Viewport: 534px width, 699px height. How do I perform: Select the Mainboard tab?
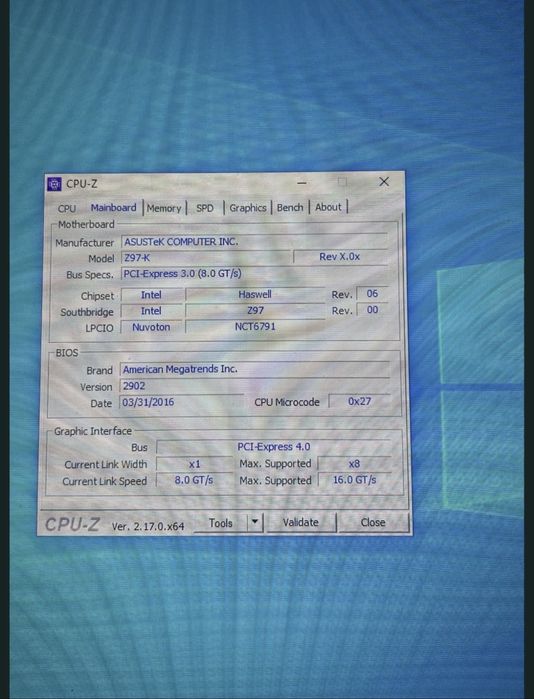(113, 208)
